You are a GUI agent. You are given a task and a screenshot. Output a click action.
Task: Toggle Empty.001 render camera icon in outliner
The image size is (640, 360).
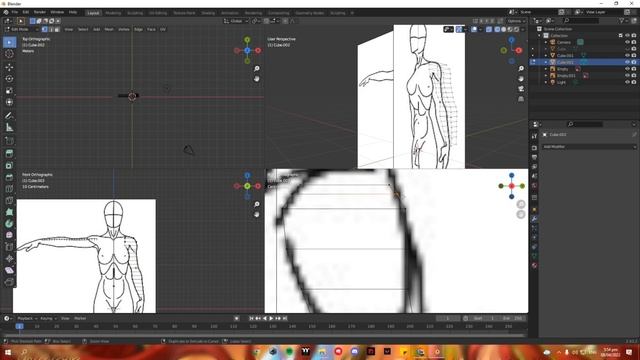tap(634, 76)
